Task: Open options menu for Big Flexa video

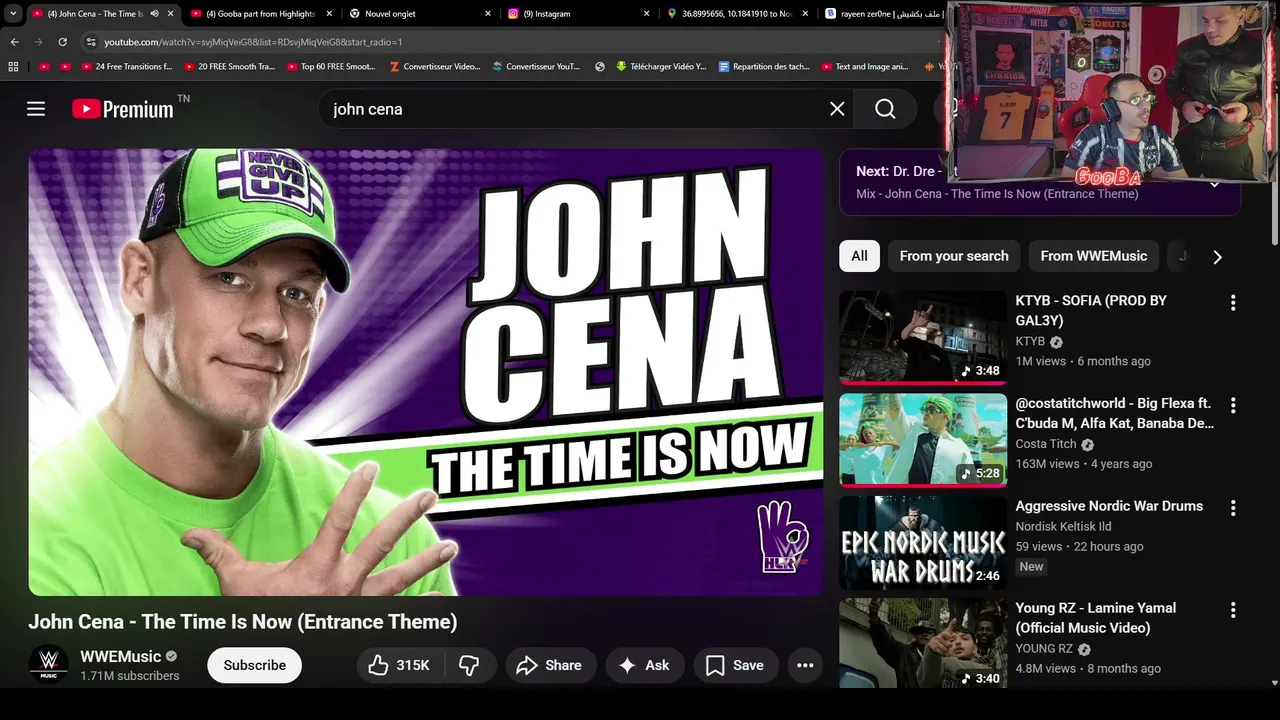Action: tap(1233, 405)
